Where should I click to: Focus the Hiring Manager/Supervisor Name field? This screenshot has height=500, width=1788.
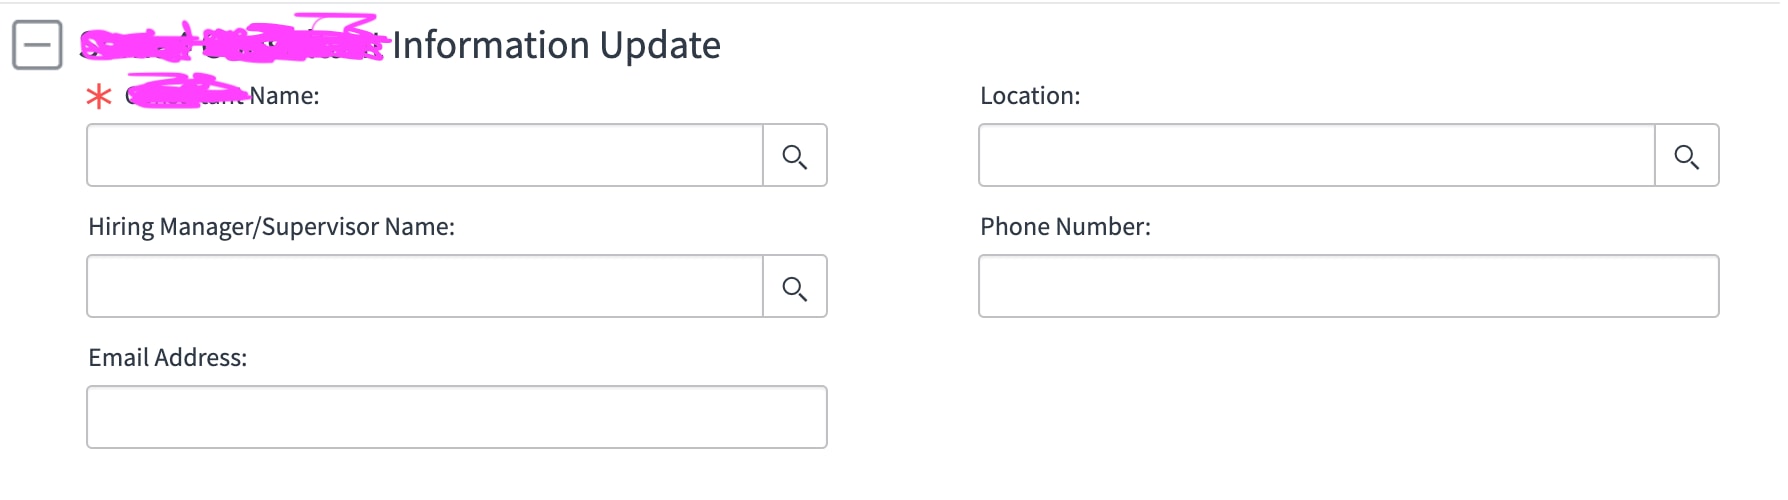coord(425,286)
